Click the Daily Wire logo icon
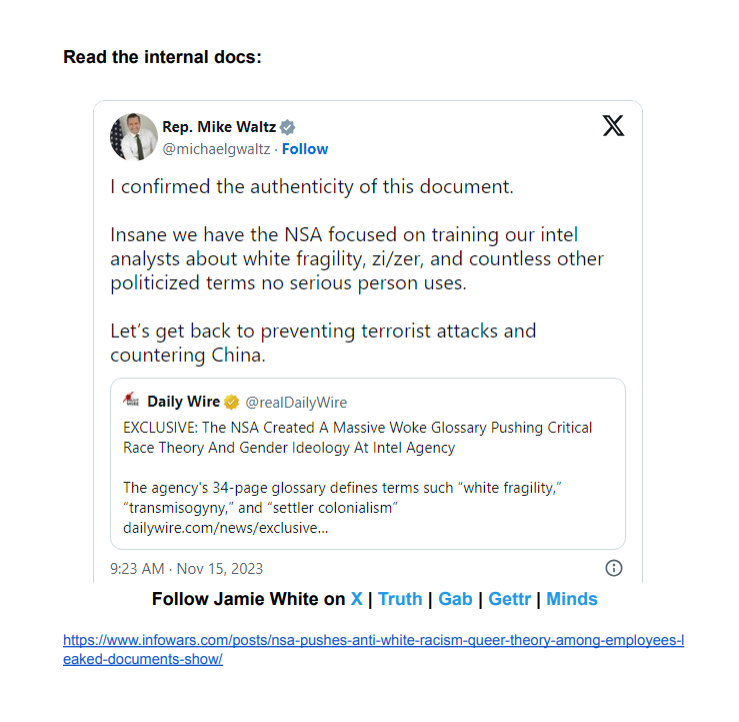 (x=131, y=400)
